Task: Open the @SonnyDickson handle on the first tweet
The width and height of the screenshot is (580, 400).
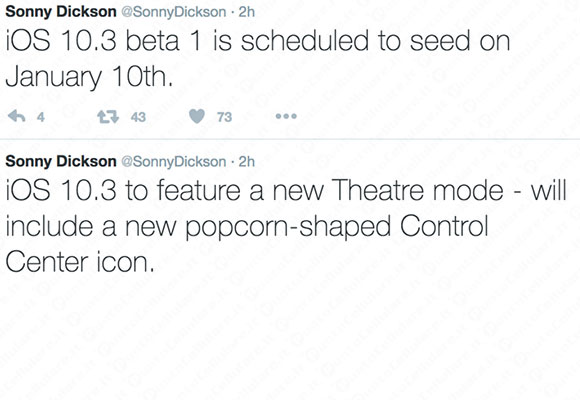Action: 174,12
